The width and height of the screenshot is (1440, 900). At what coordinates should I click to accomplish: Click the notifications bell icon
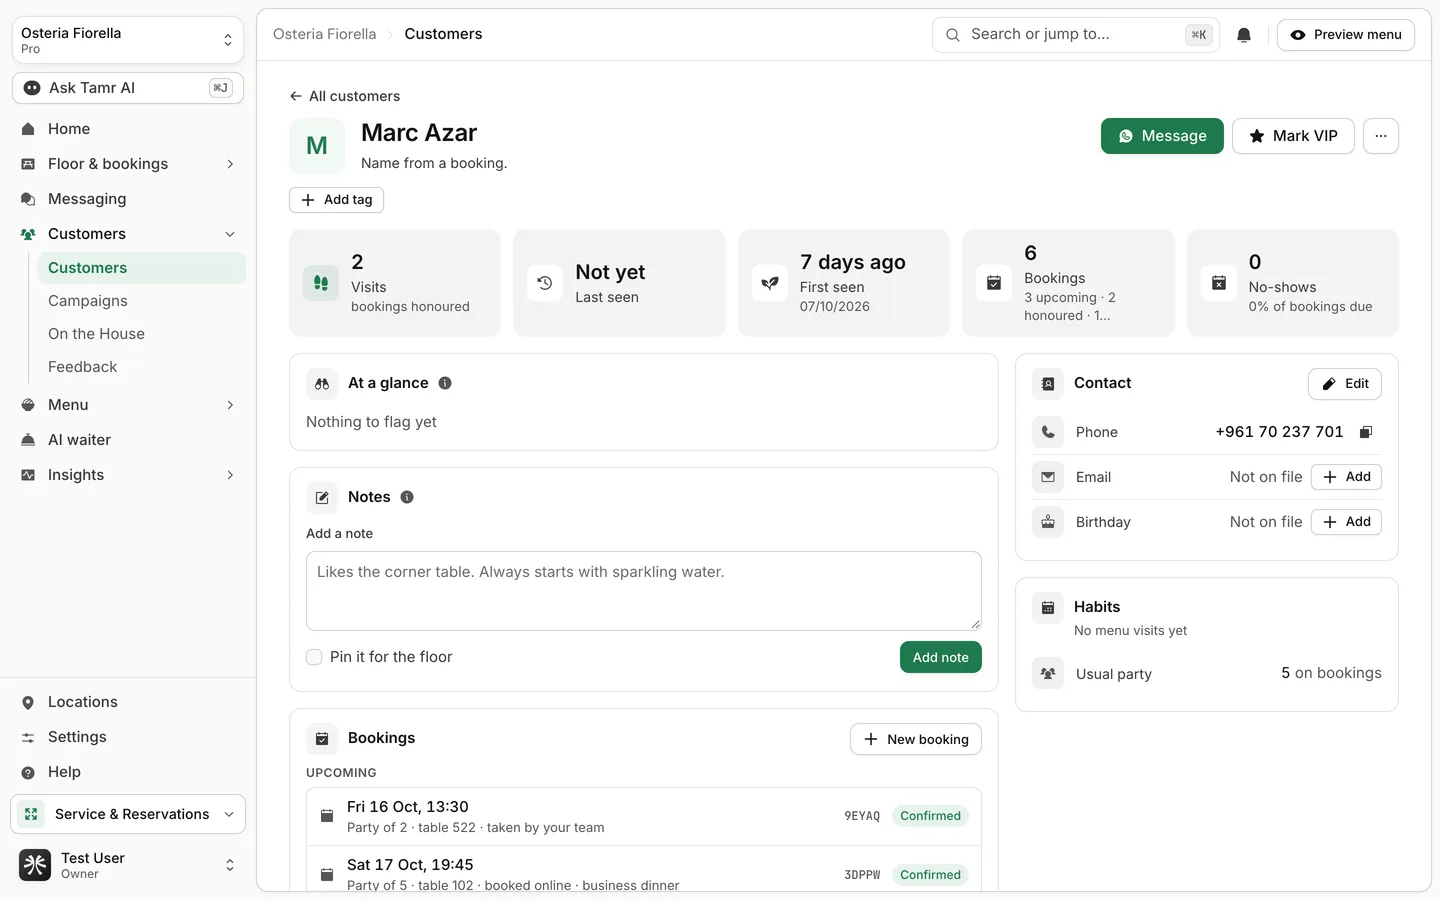point(1244,35)
